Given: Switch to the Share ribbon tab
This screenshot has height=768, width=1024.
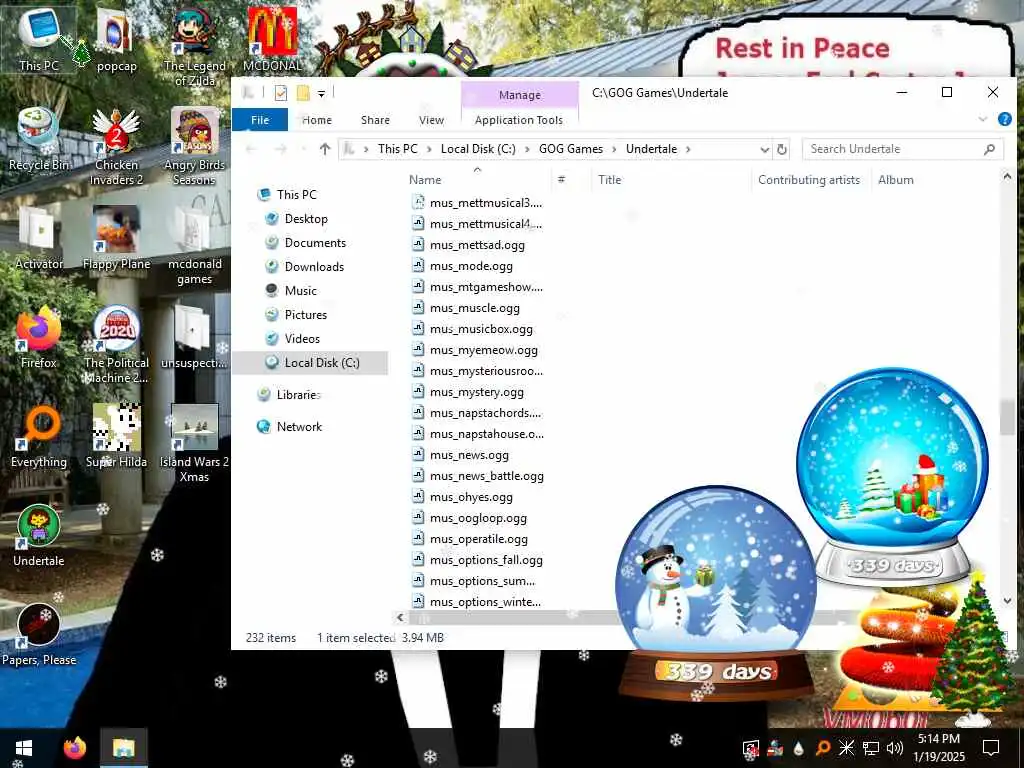Looking at the screenshot, I should click(x=376, y=120).
